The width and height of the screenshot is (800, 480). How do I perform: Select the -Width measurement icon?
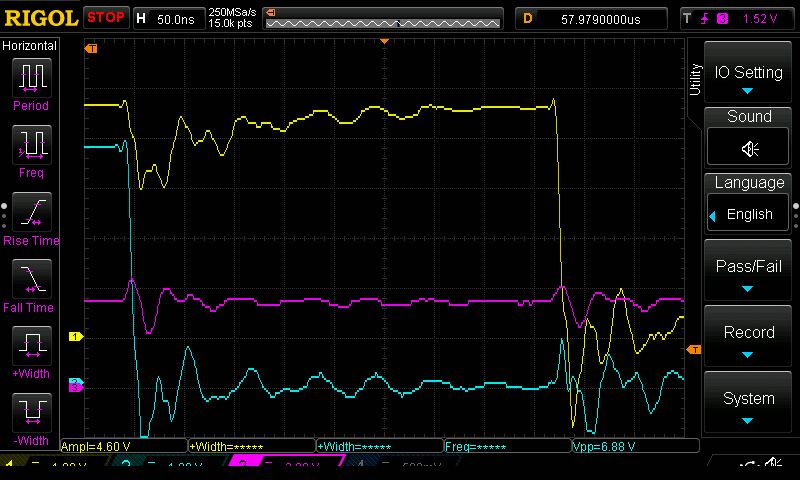coord(32,413)
